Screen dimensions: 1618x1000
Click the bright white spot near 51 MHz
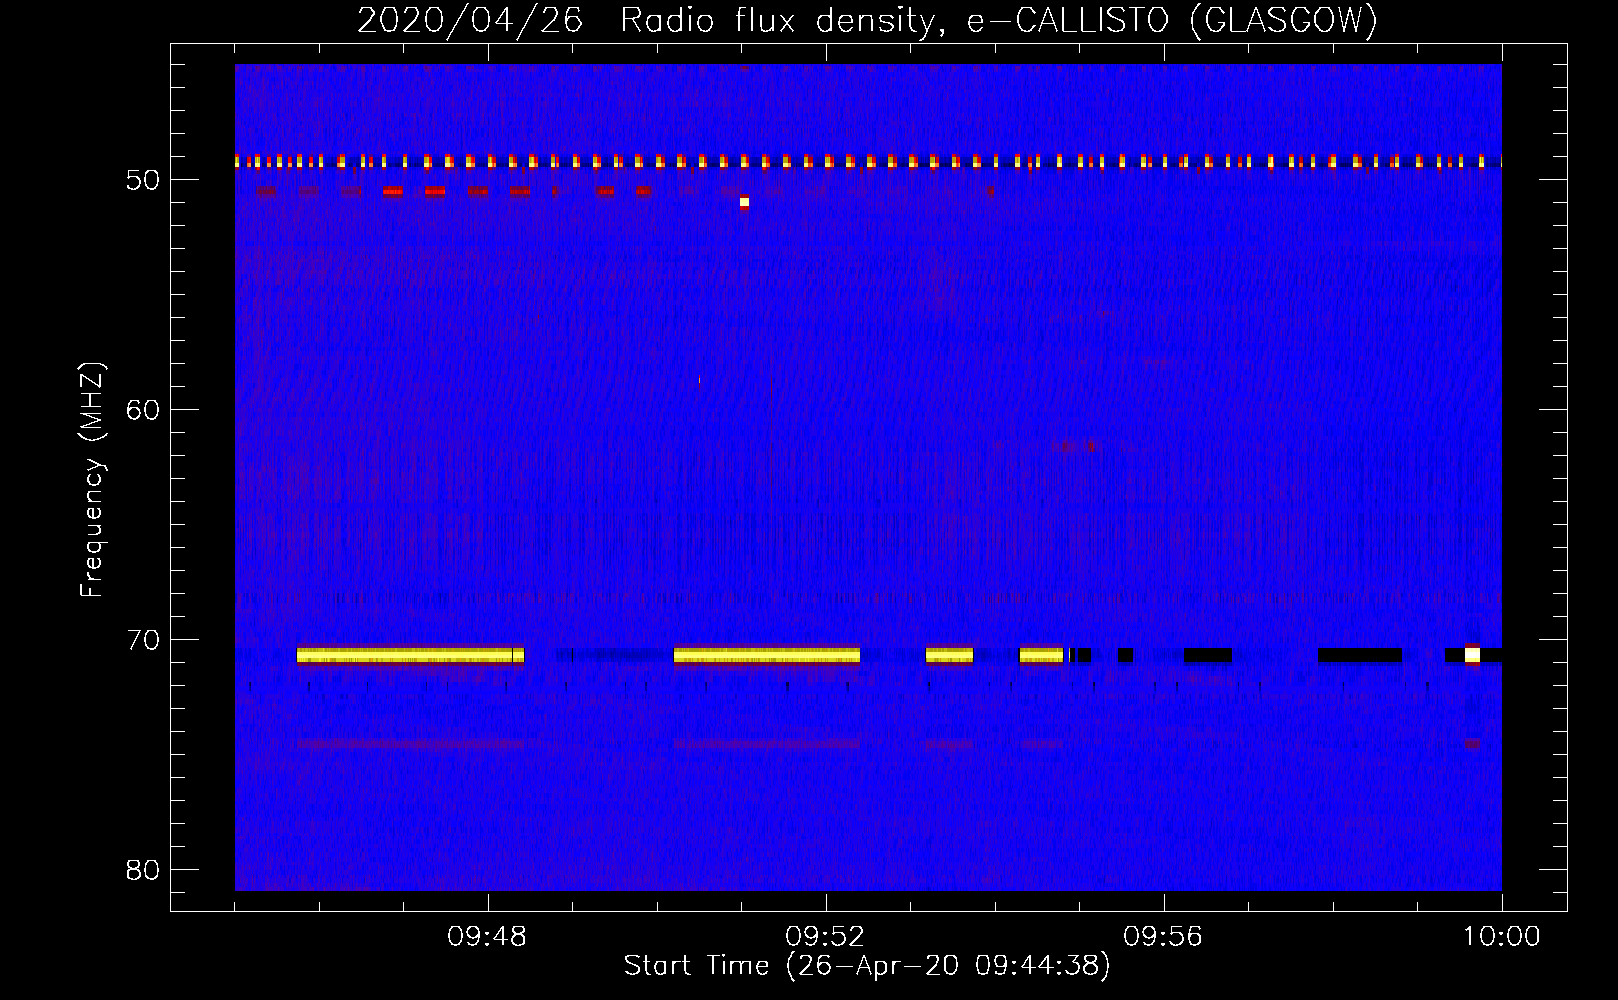744,202
